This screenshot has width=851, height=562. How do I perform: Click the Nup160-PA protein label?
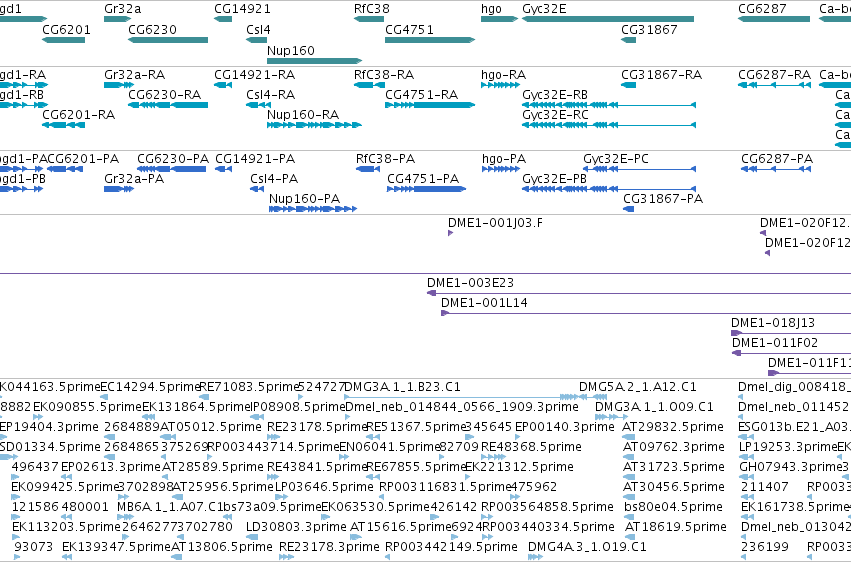tap(304, 199)
